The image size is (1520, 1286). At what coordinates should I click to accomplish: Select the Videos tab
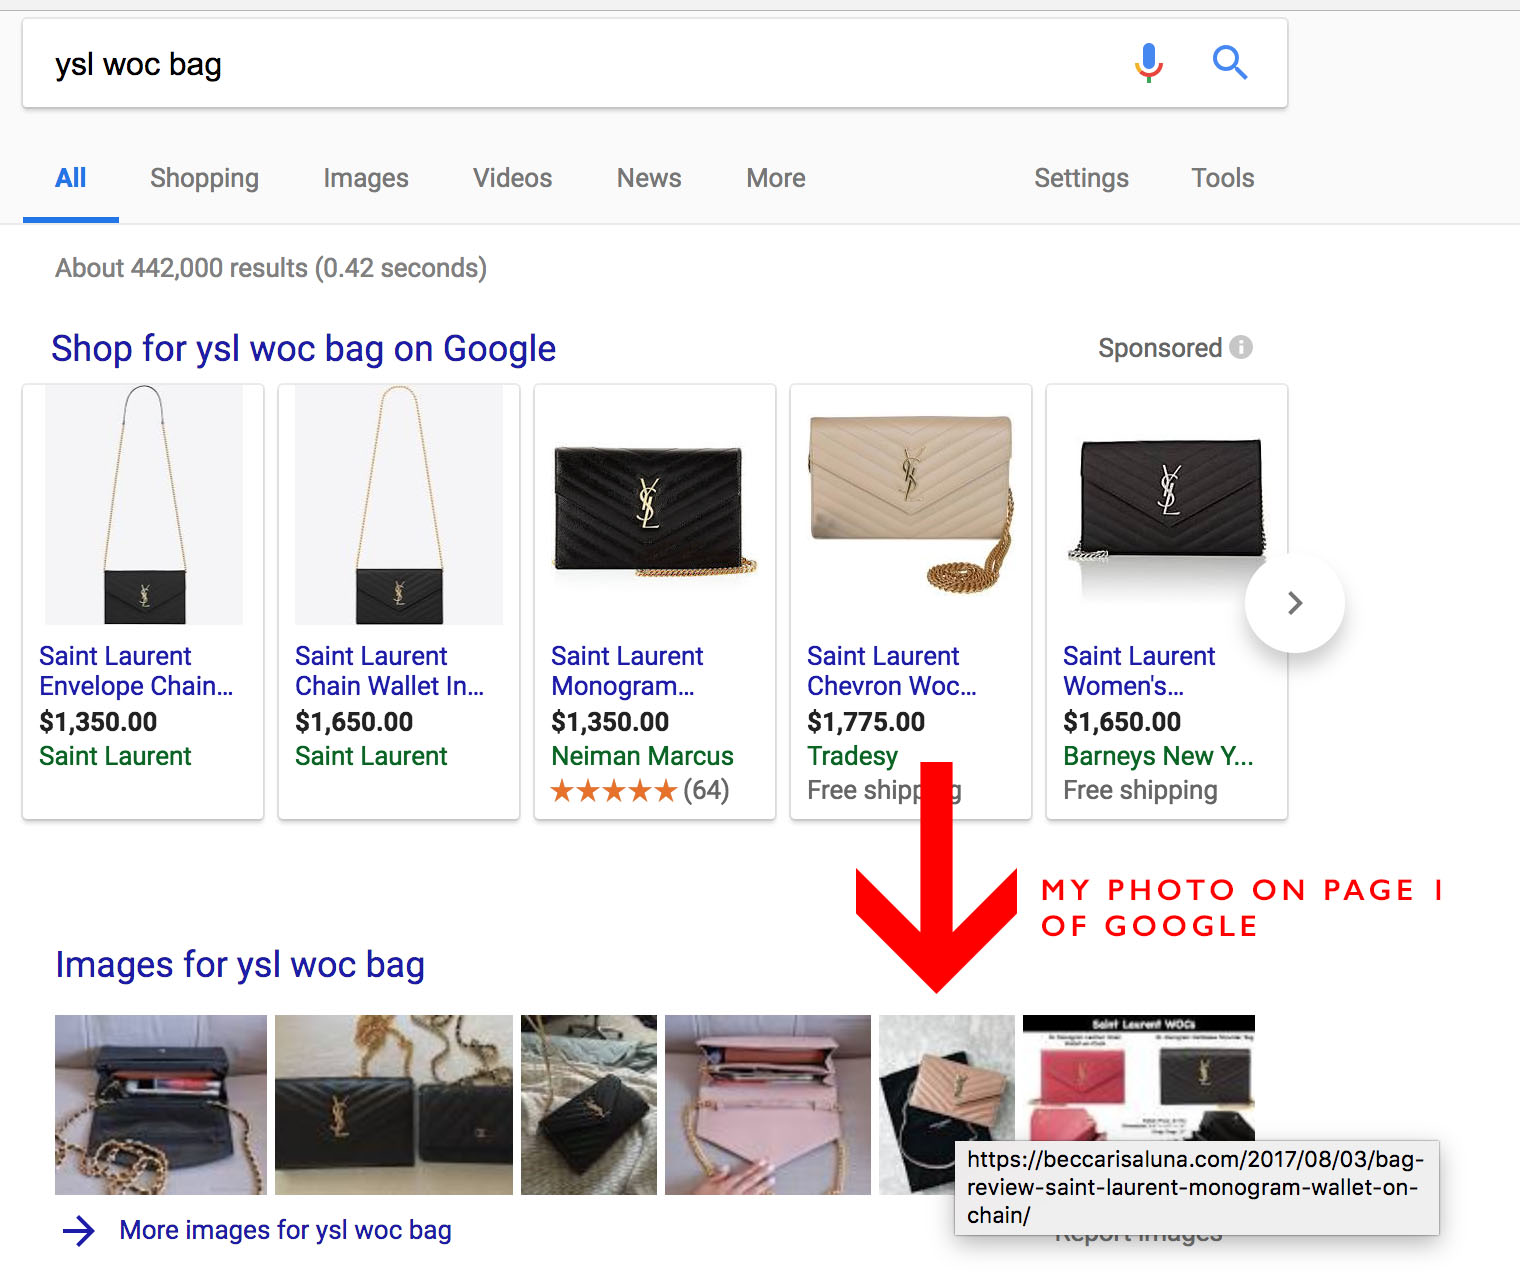coord(512,178)
